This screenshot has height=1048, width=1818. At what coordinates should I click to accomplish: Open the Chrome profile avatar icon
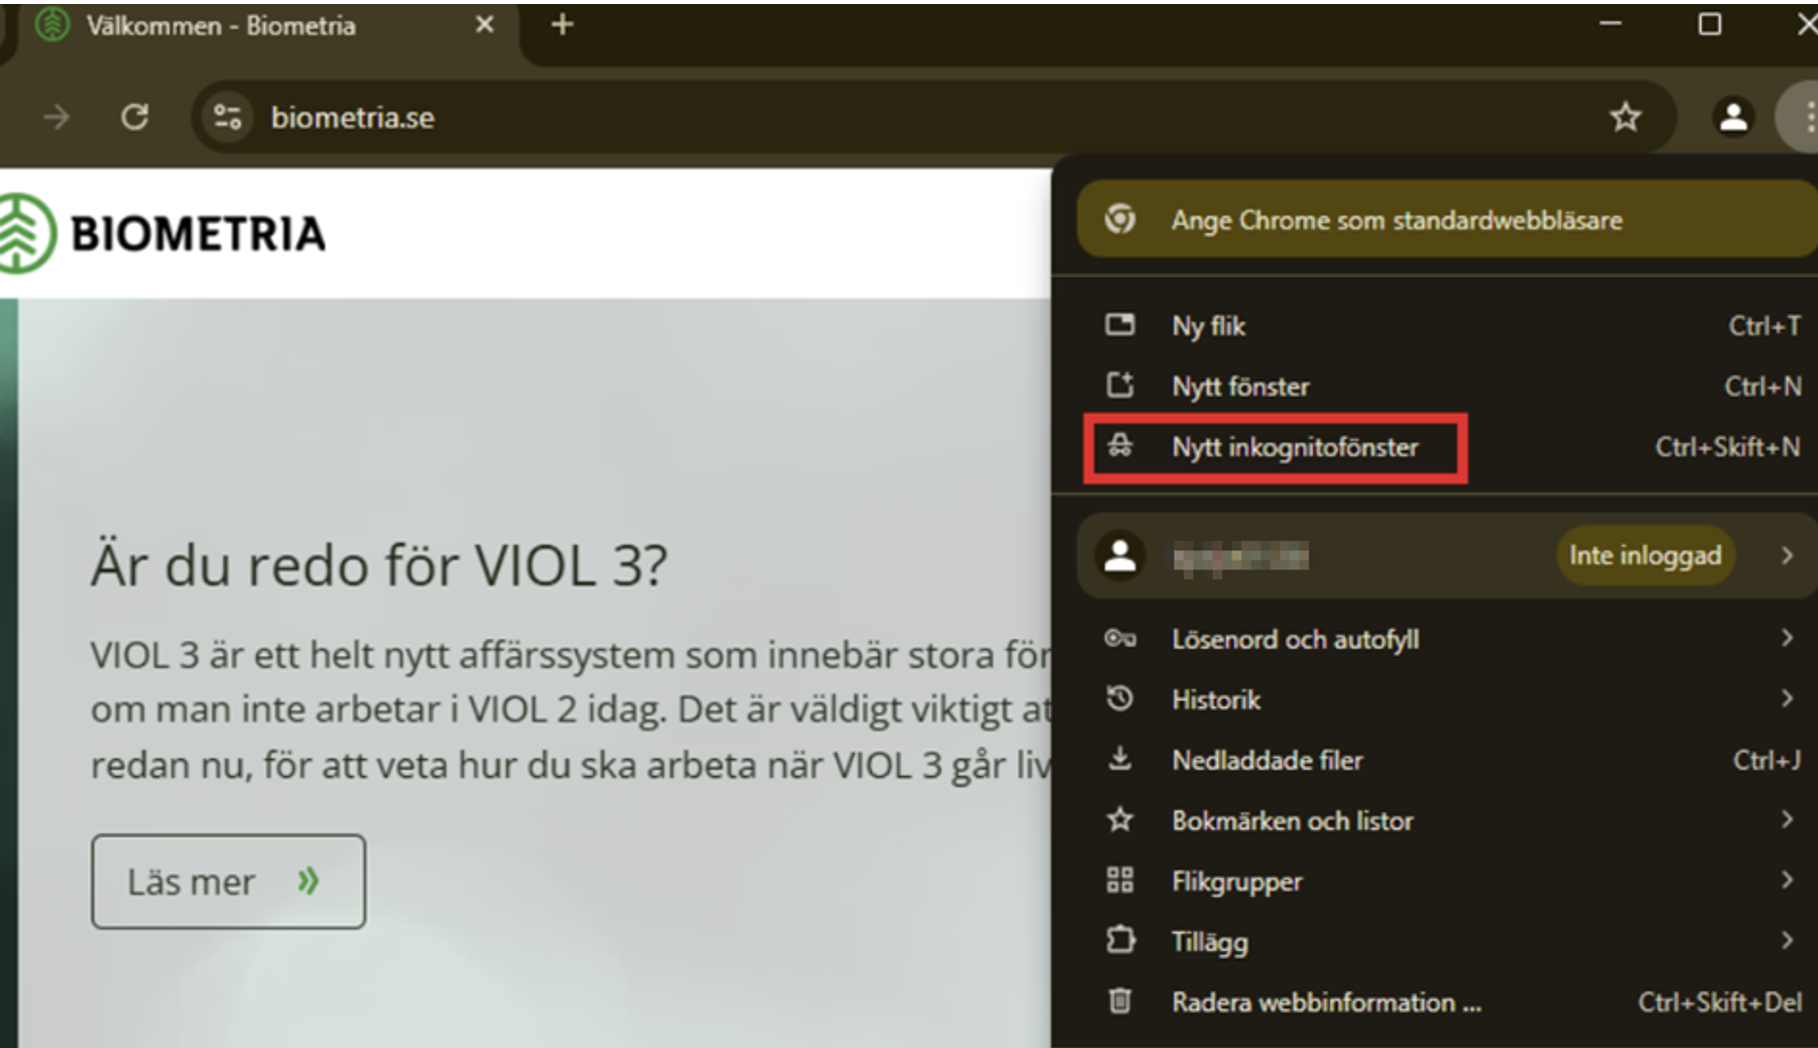click(1733, 117)
